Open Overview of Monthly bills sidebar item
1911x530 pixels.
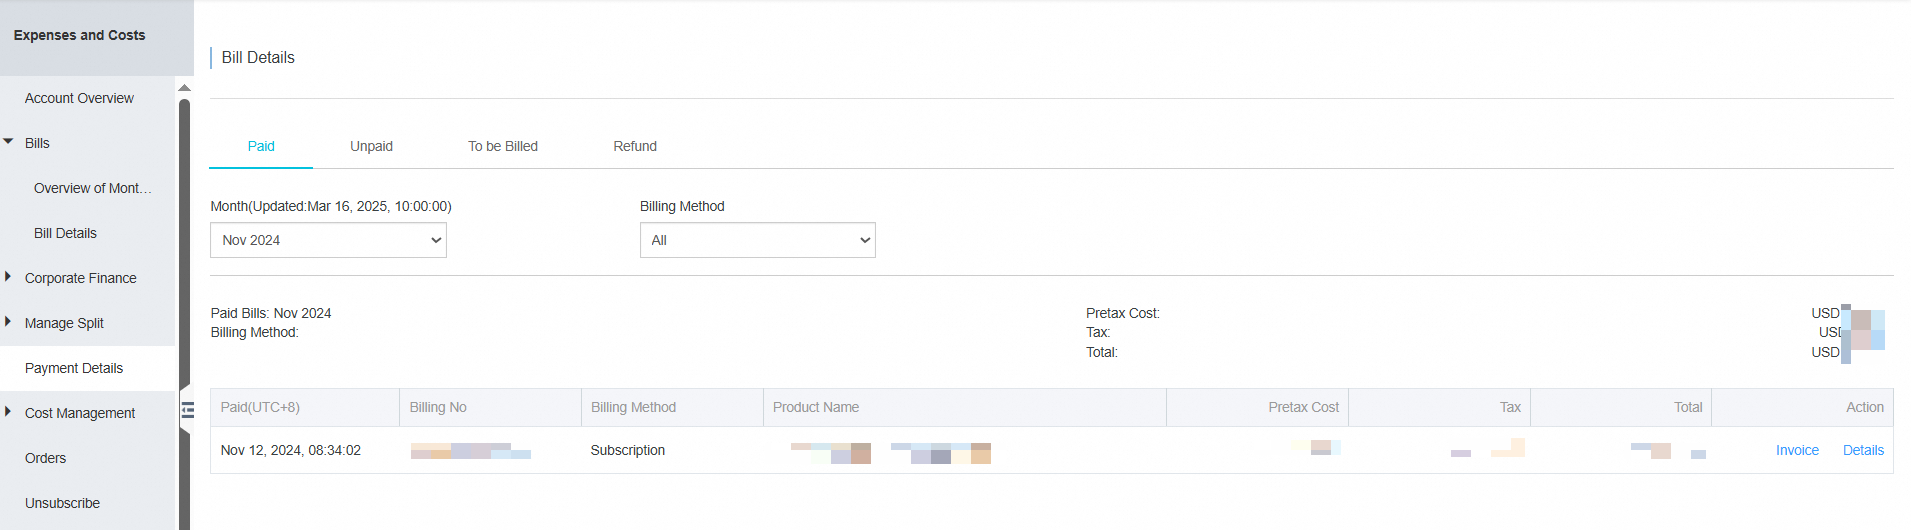(92, 188)
